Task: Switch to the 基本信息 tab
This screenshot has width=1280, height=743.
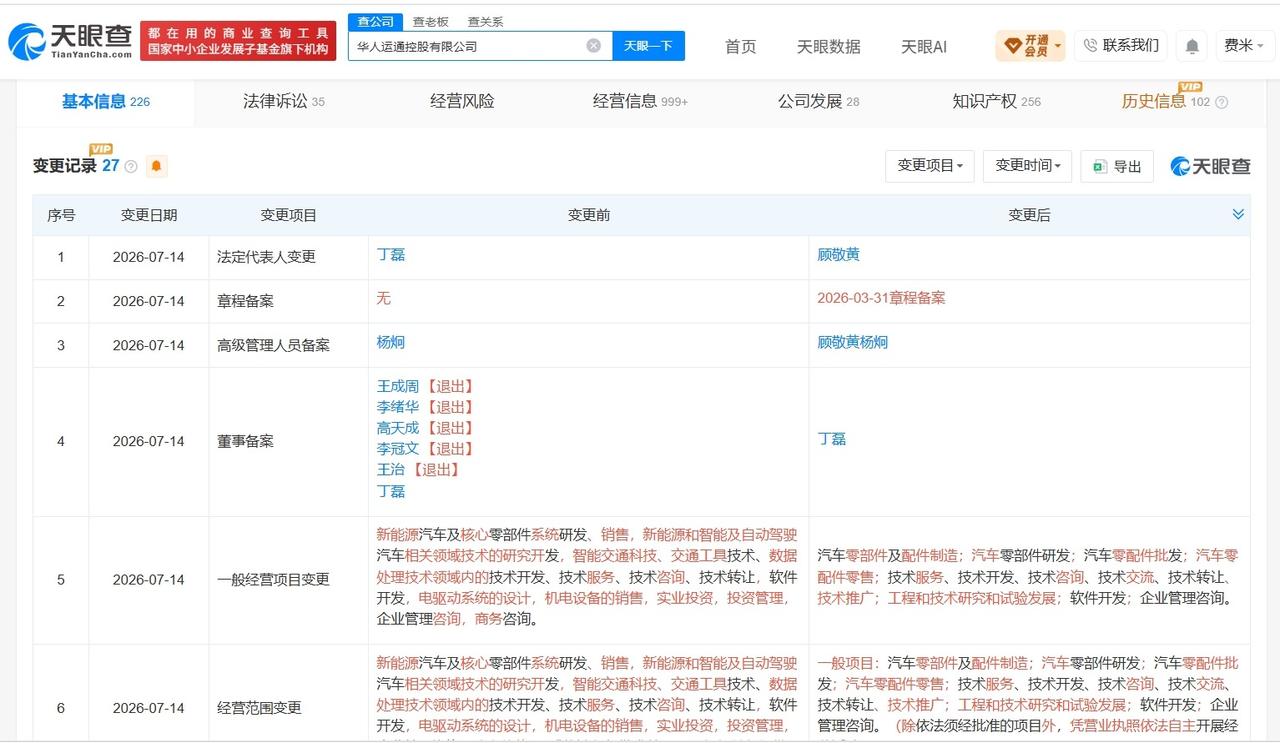Action: coord(105,101)
